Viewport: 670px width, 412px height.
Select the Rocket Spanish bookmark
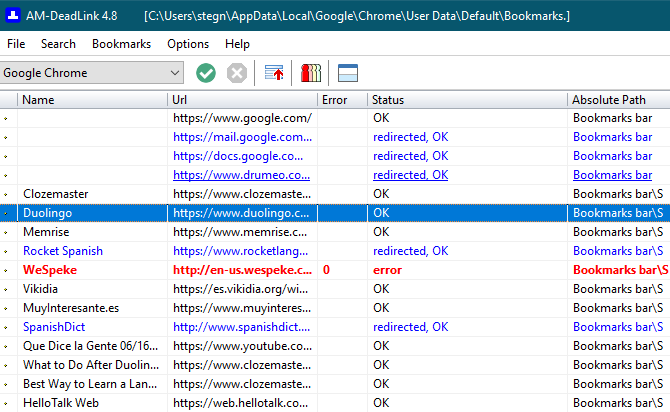coord(63,251)
